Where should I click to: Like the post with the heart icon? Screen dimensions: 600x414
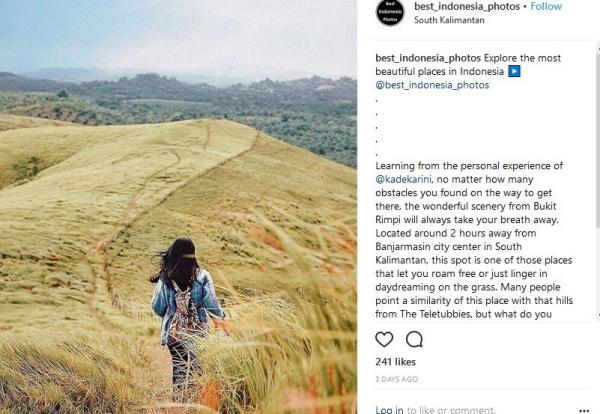(x=384, y=339)
